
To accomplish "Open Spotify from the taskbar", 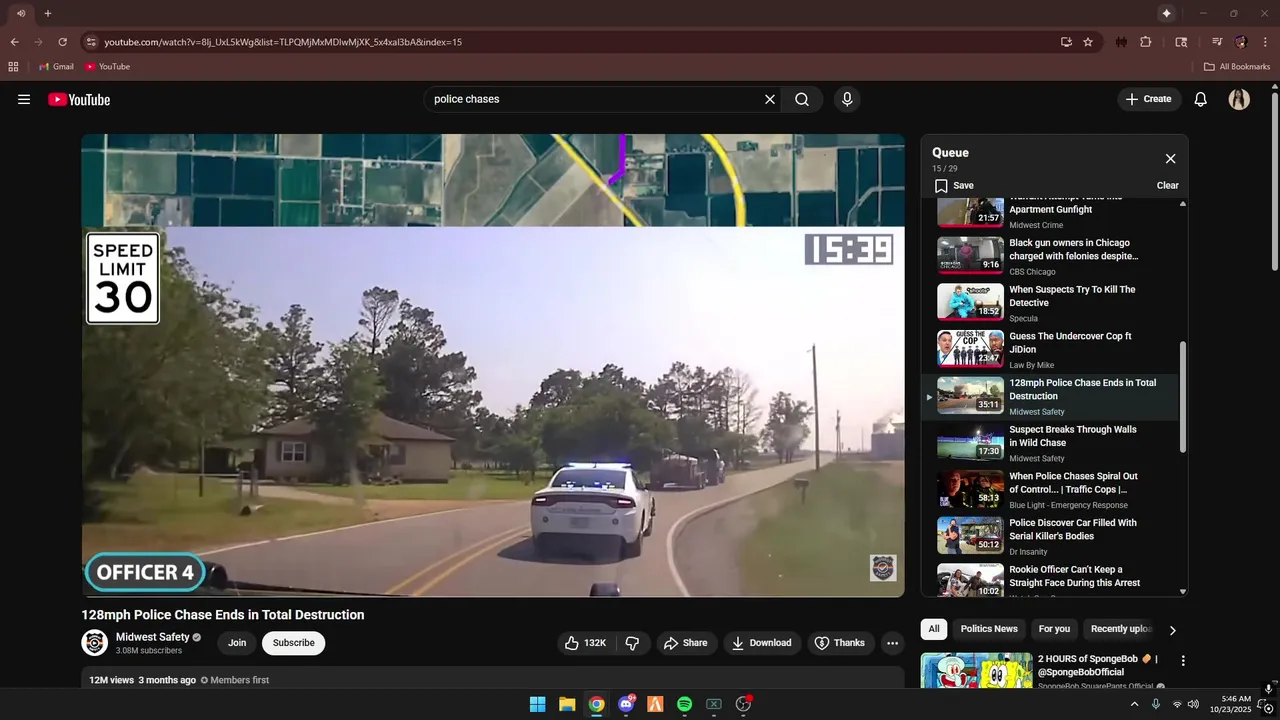I will point(684,704).
